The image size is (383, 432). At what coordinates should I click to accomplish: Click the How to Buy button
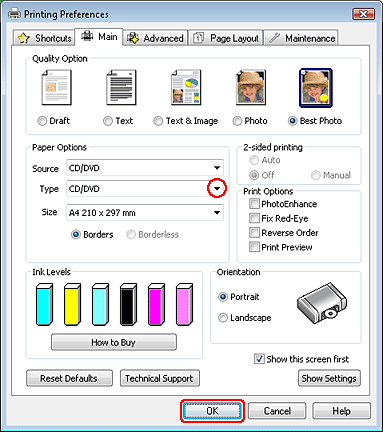[x=114, y=342]
